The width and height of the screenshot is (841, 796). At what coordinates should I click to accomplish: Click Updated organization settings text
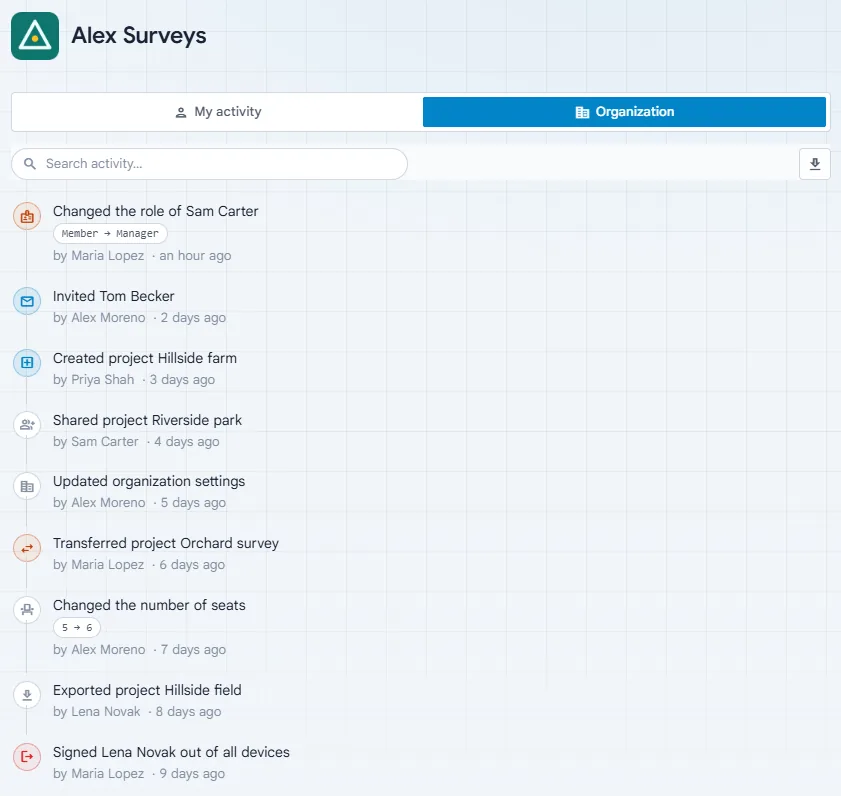149,482
